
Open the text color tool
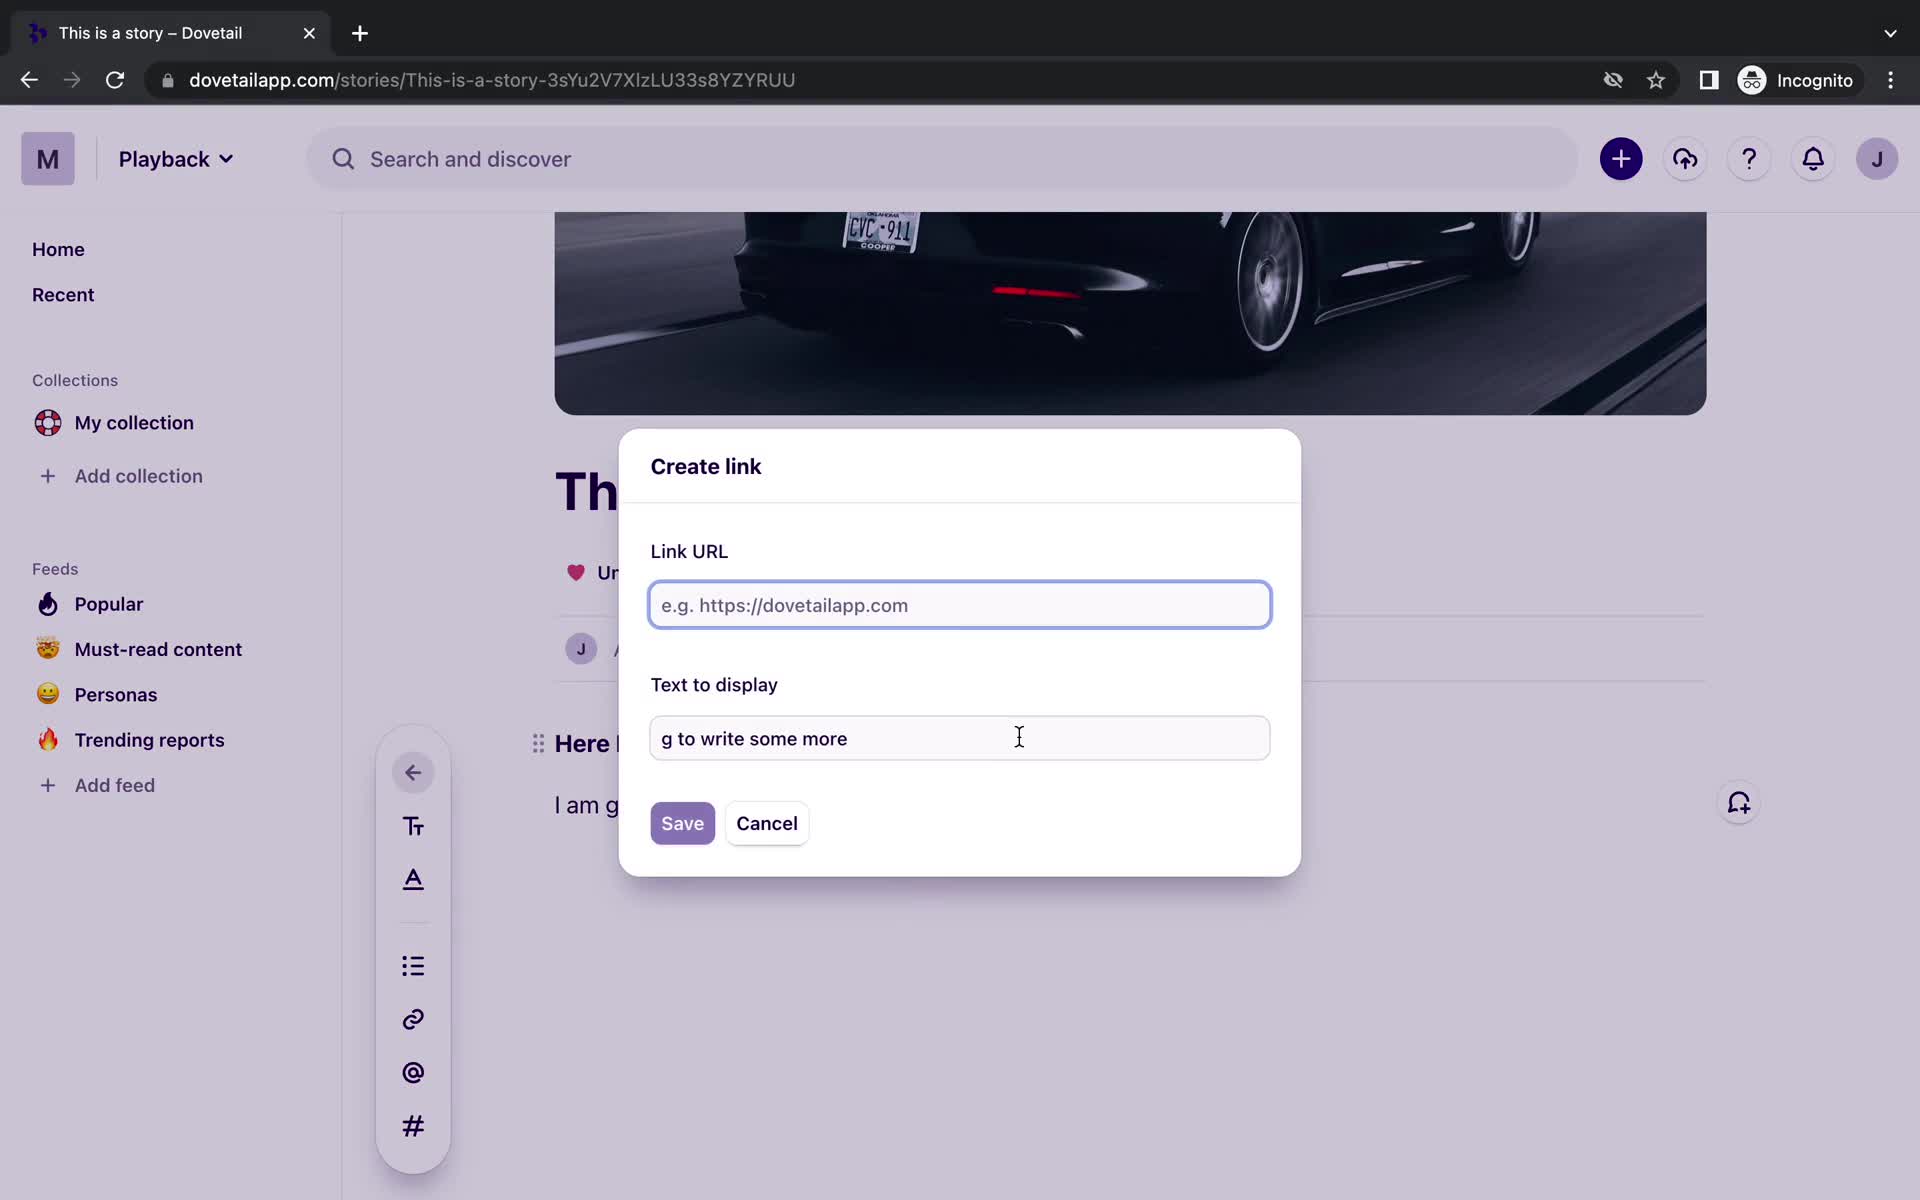click(x=413, y=879)
